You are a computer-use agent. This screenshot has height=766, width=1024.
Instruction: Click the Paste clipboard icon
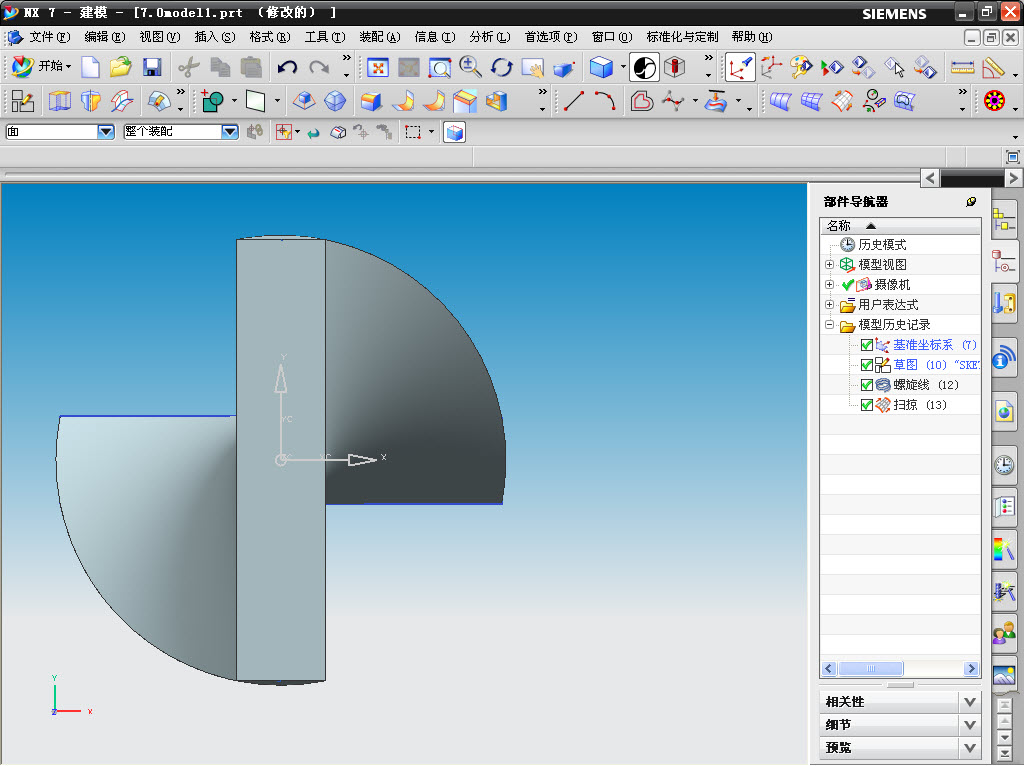click(251, 67)
